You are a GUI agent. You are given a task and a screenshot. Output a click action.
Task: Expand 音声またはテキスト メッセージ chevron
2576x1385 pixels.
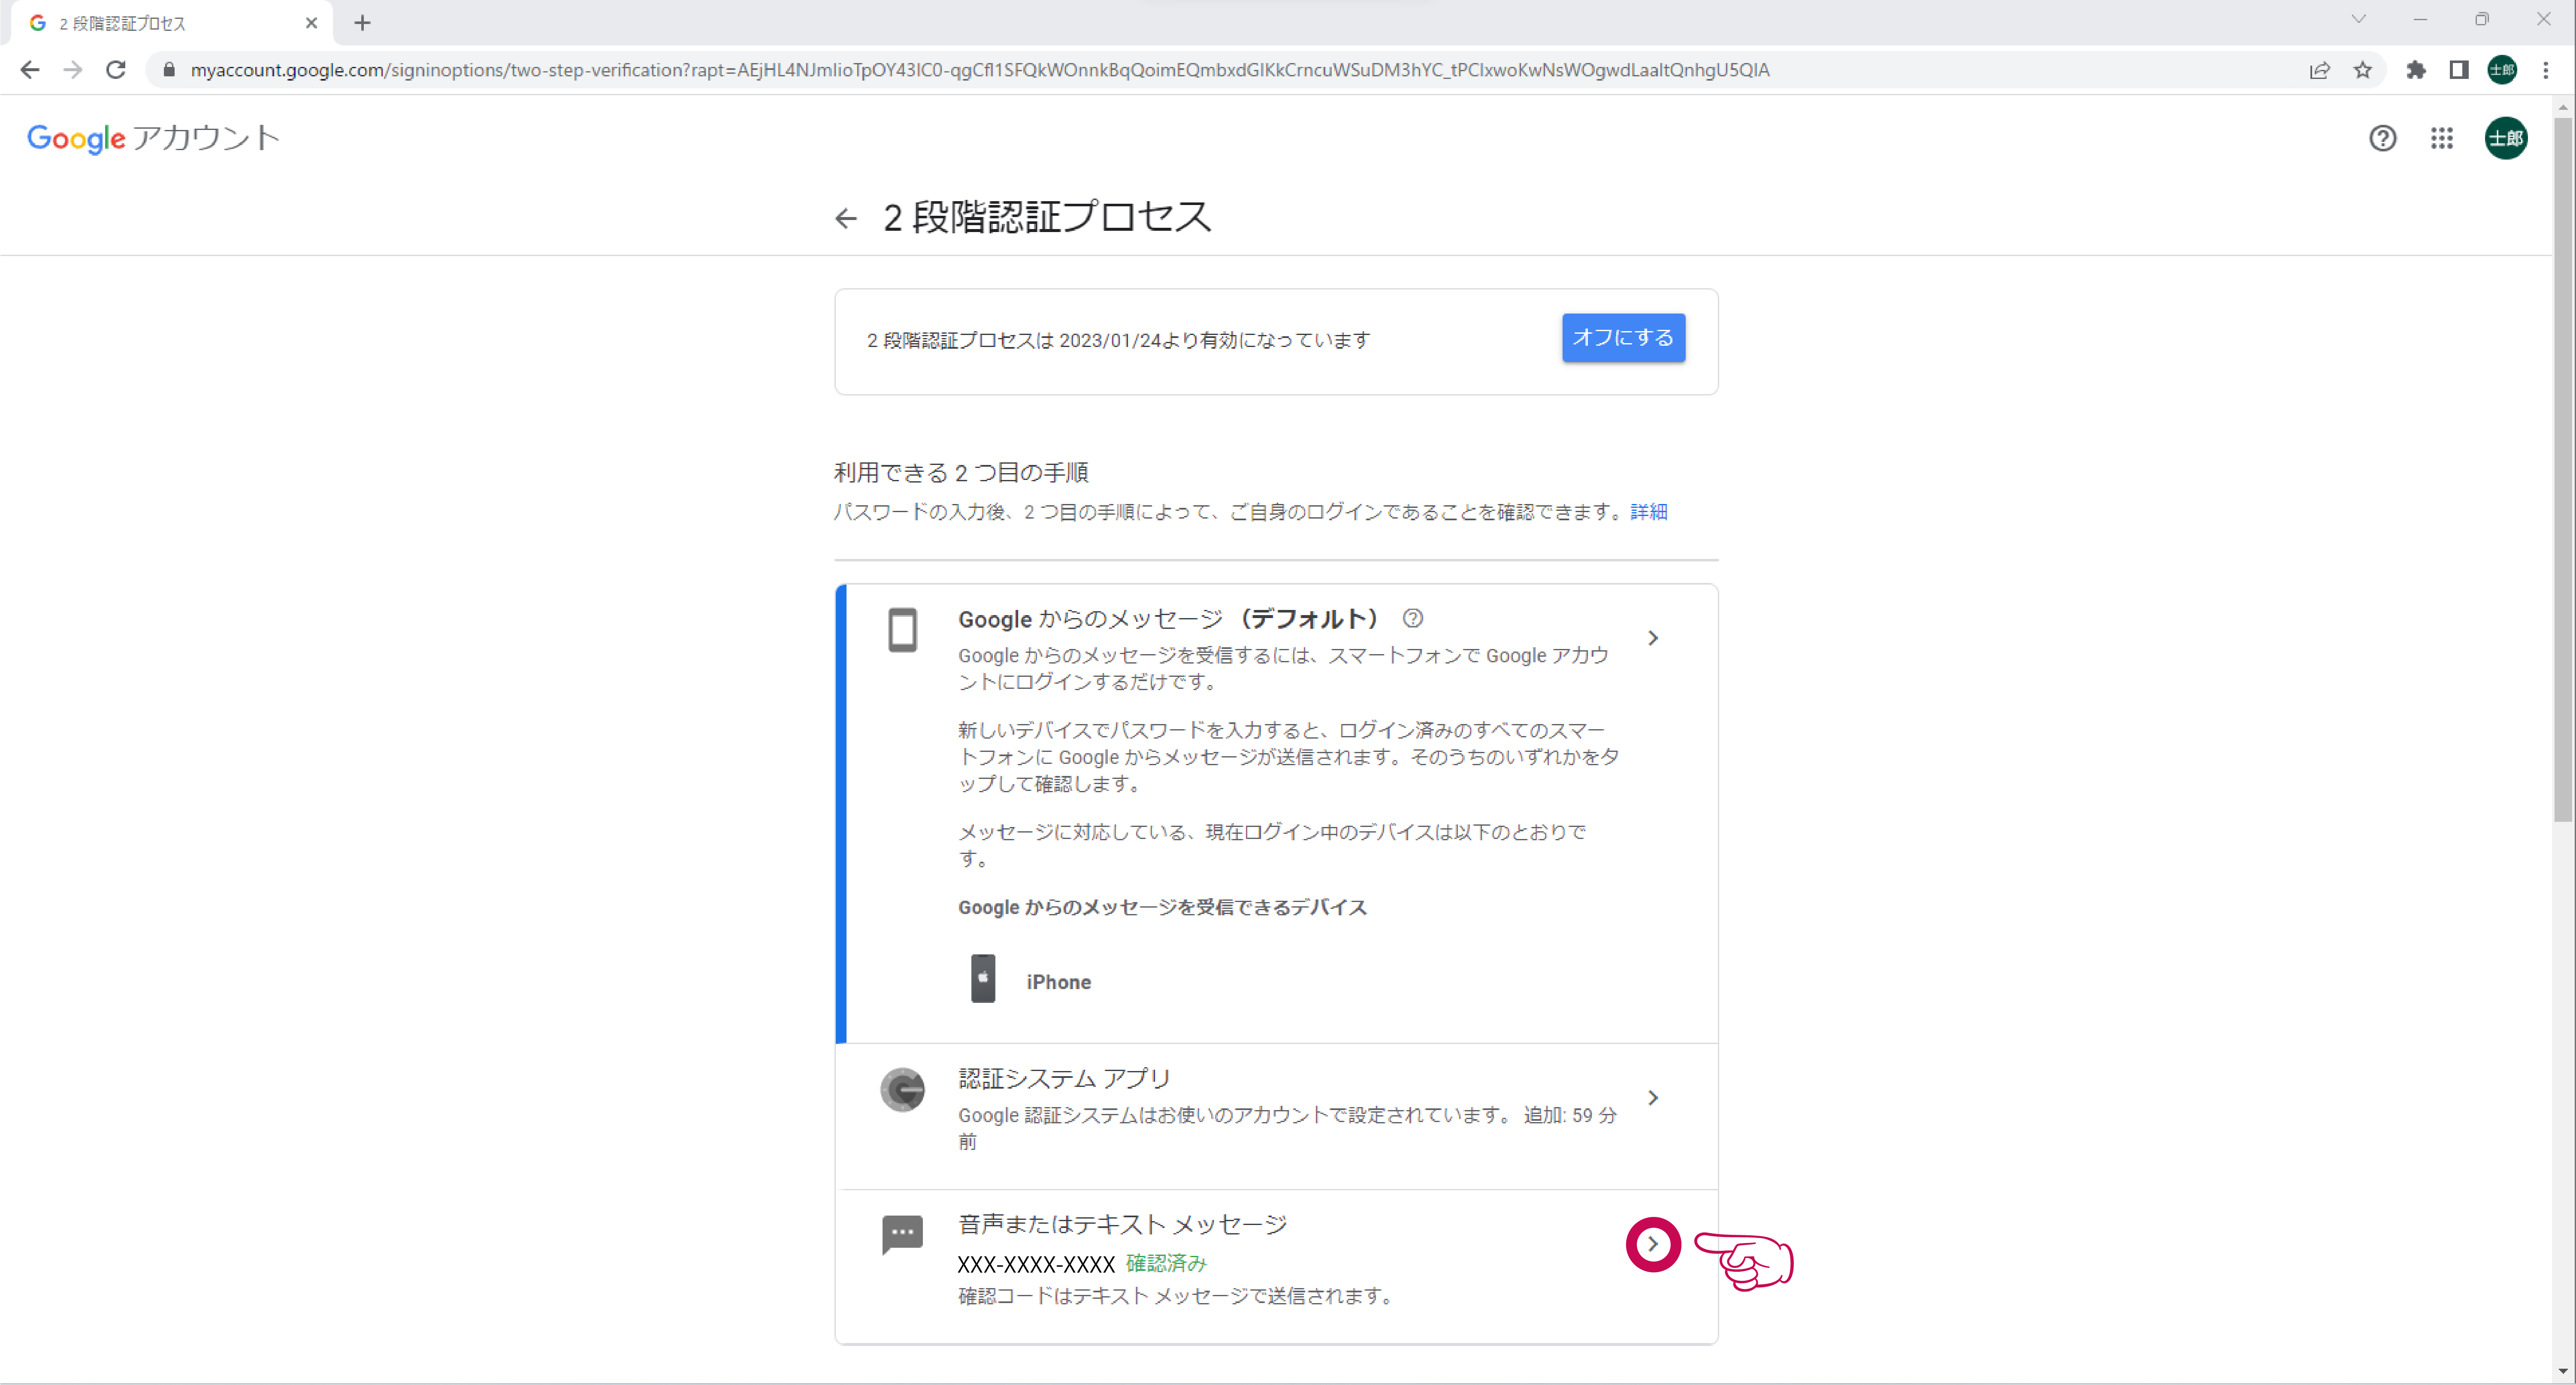tap(1653, 1244)
